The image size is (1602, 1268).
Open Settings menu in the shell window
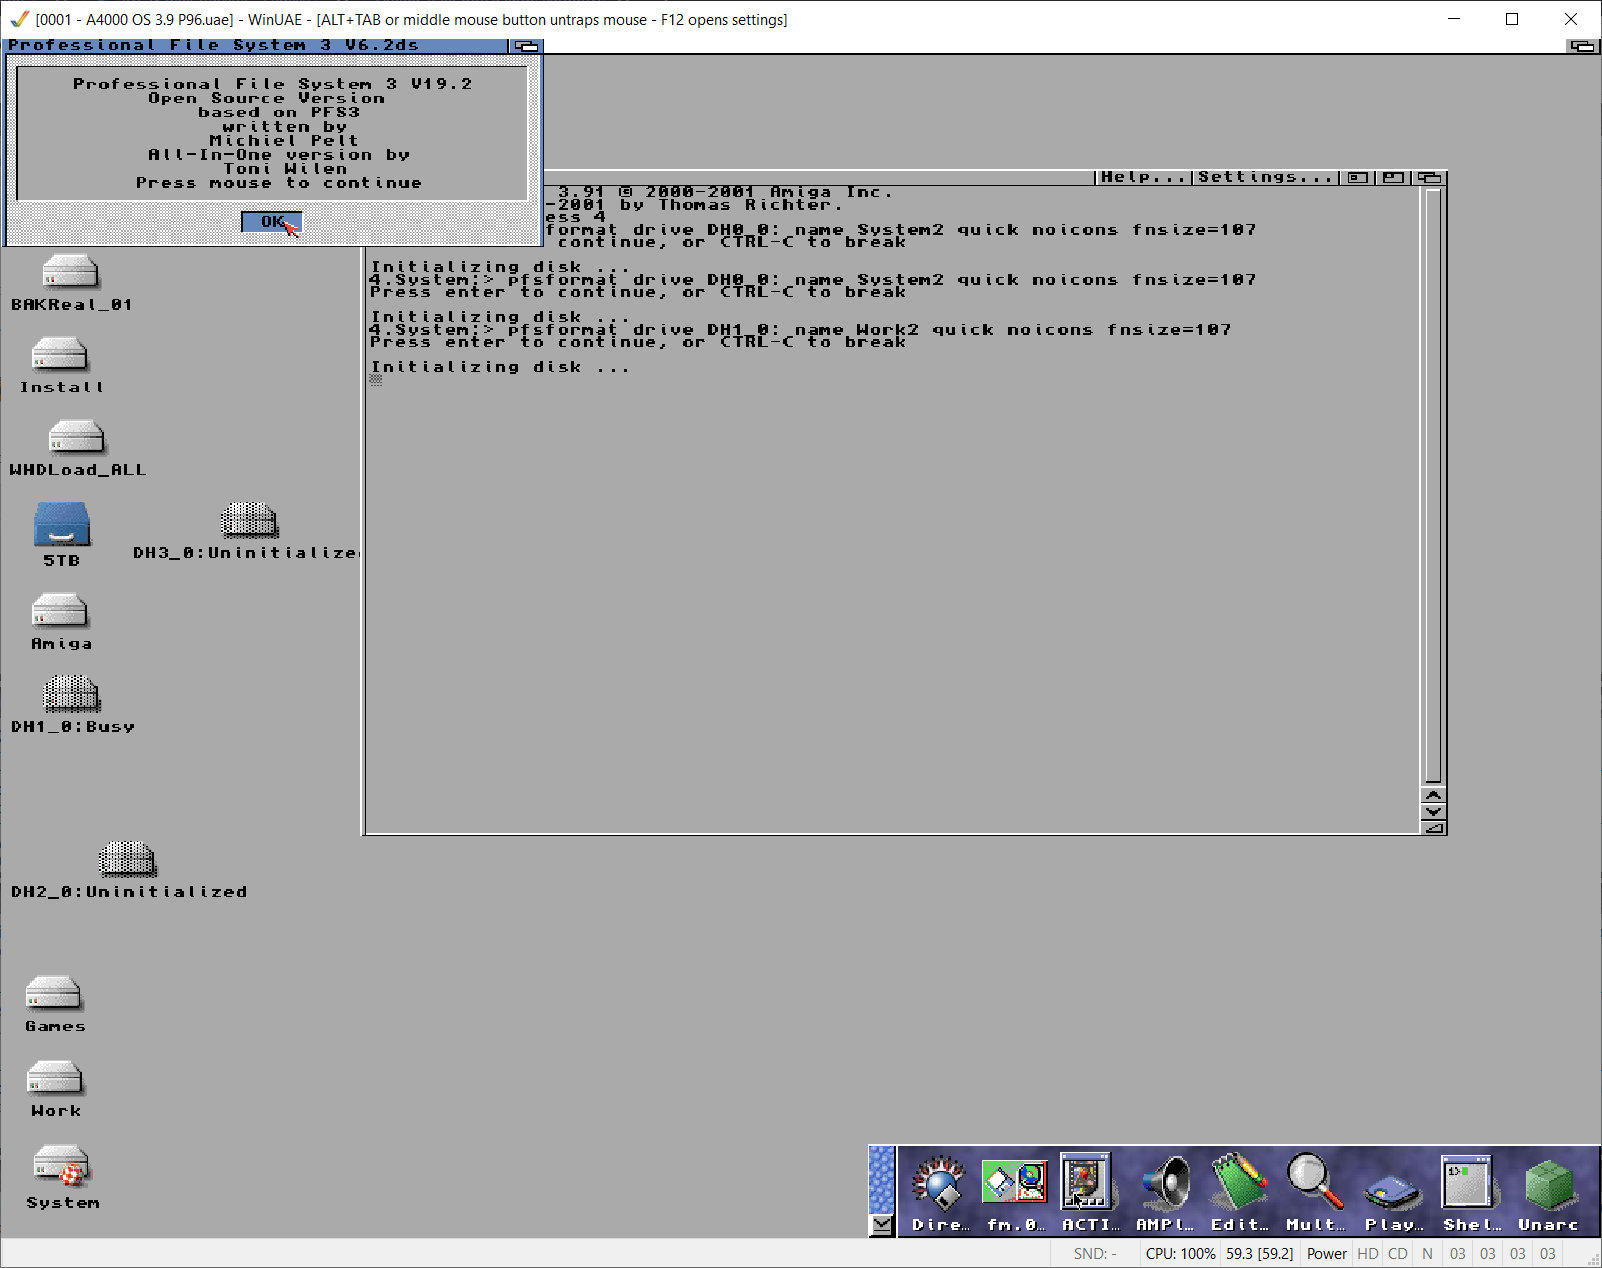coord(1265,177)
